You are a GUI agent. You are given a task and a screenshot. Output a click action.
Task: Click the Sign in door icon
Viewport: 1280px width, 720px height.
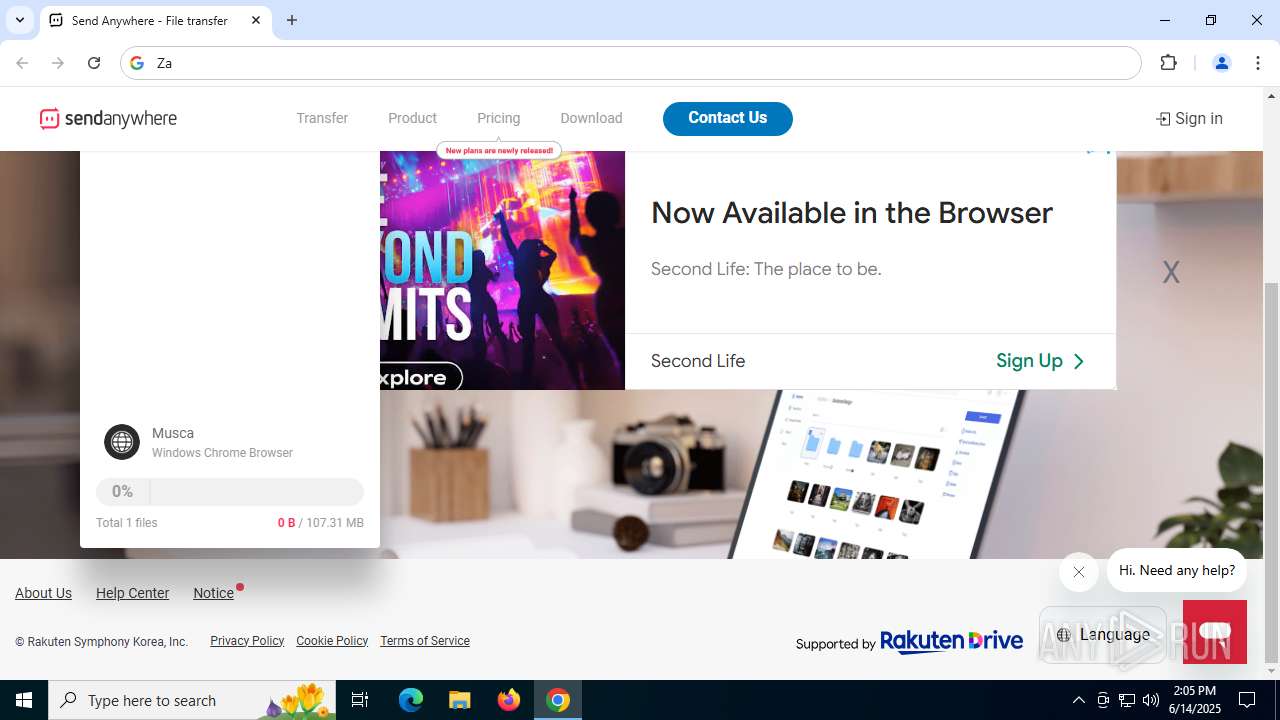(x=1163, y=119)
